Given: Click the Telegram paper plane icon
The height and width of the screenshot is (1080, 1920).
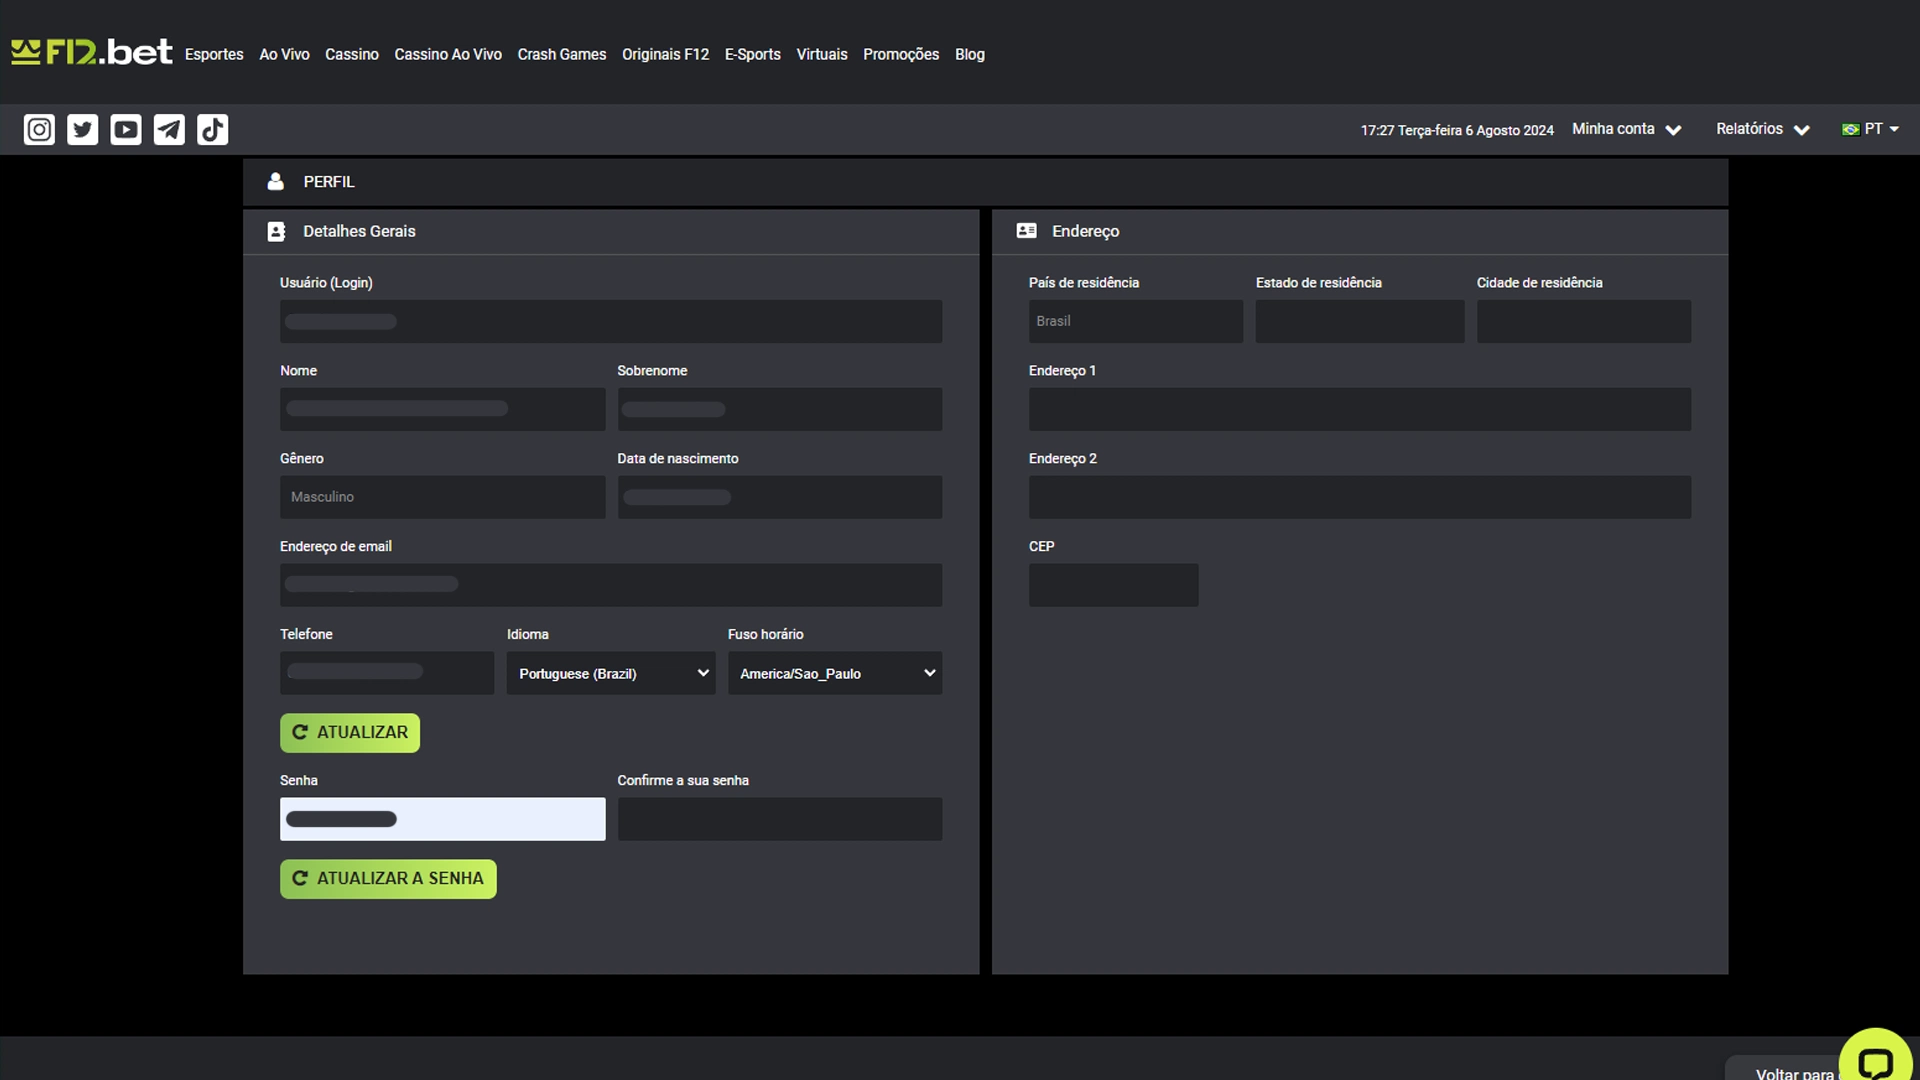Looking at the screenshot, I should (x=168, y=129).
